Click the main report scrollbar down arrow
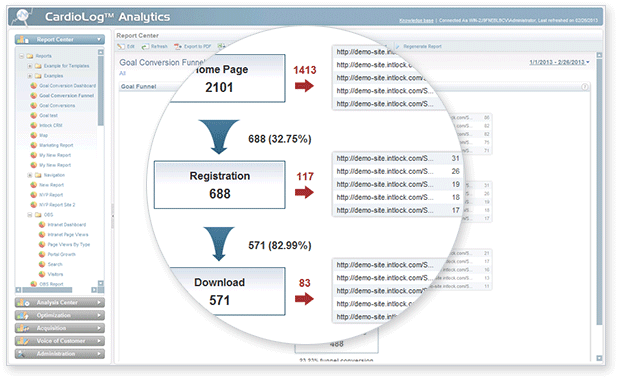 coord(599,358)
